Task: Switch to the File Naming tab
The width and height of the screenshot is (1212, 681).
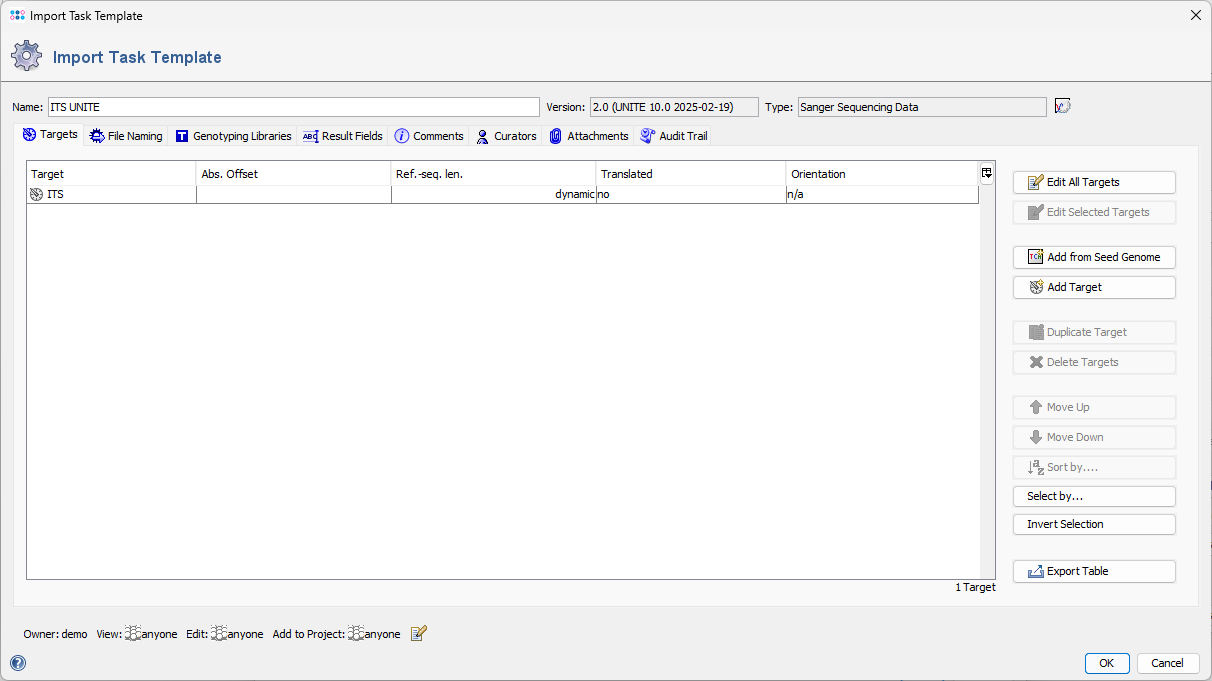Action: pyautogui.click(x=125, y=135)
